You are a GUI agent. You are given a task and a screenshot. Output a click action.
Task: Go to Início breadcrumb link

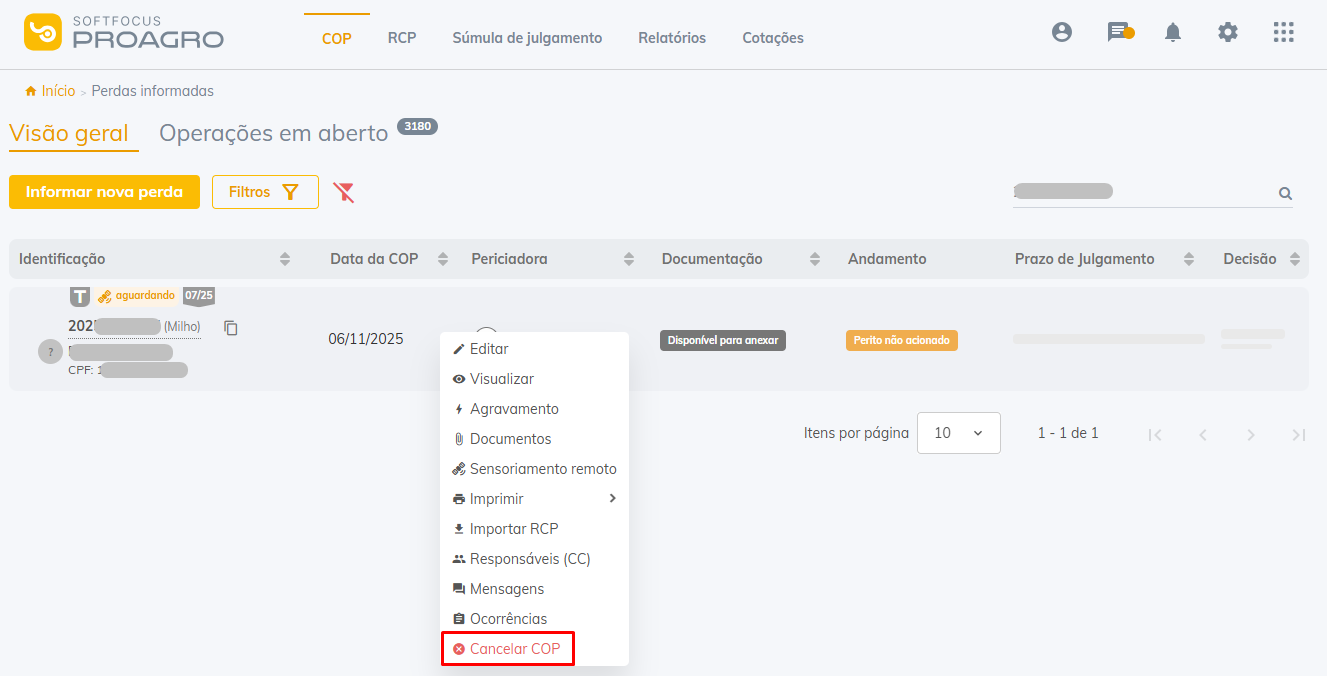tap(57, 91)
